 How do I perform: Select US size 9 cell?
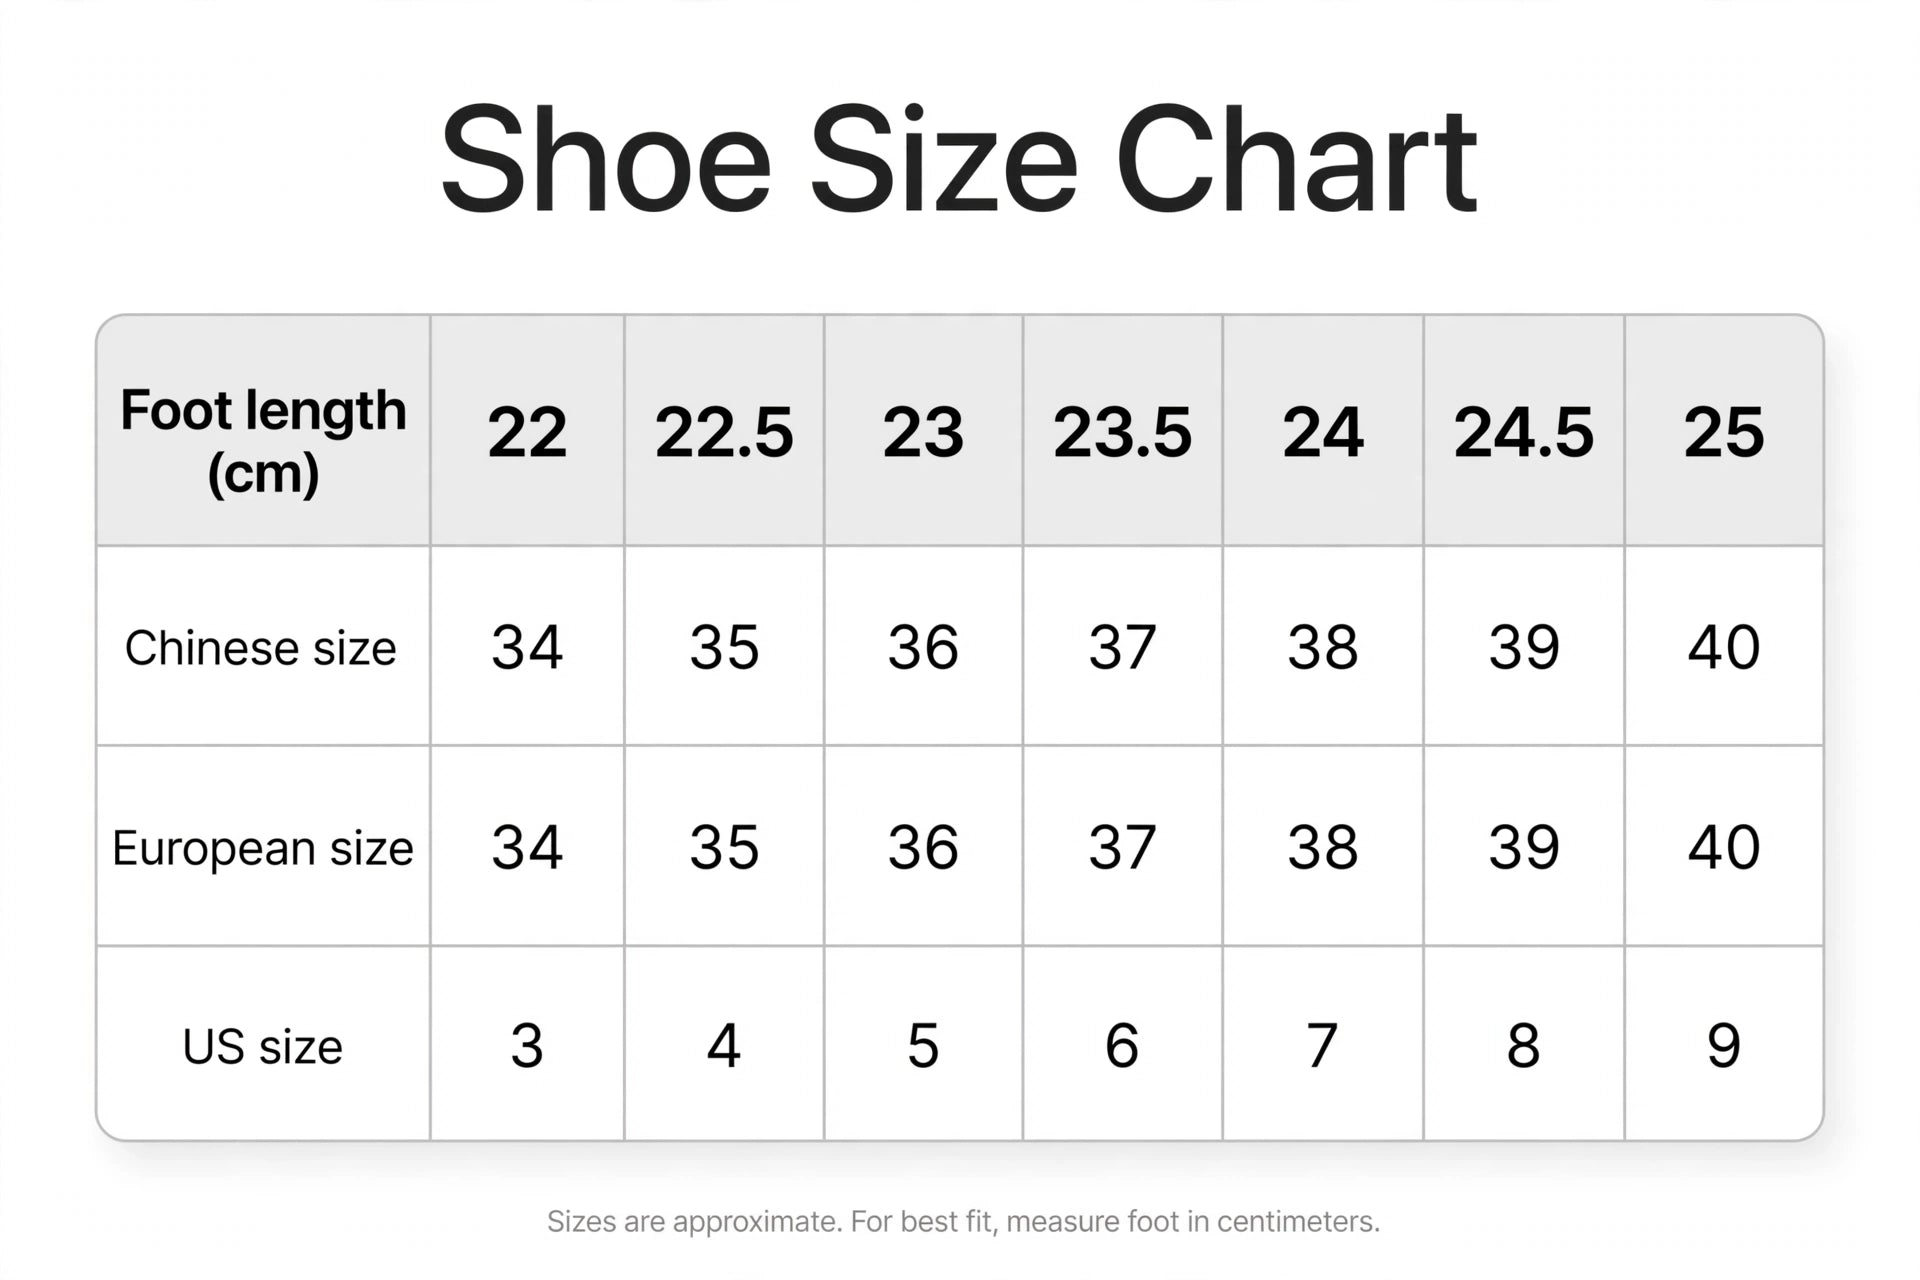pyautogui.click(x=1724, y=1044)
